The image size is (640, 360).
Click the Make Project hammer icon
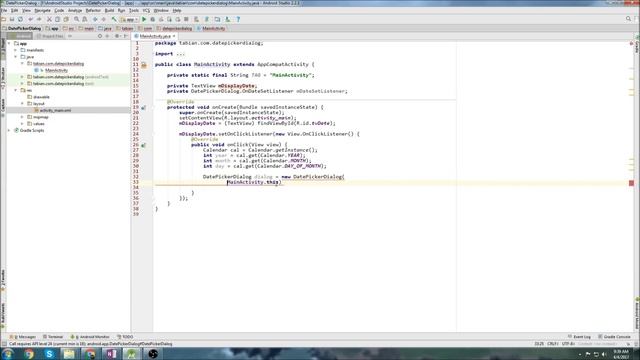114,19
